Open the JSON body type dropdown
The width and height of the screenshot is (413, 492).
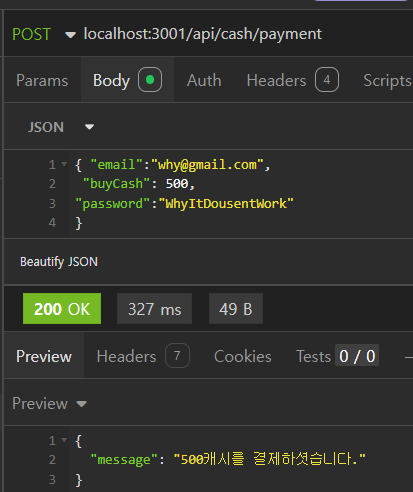coord(61,127)
